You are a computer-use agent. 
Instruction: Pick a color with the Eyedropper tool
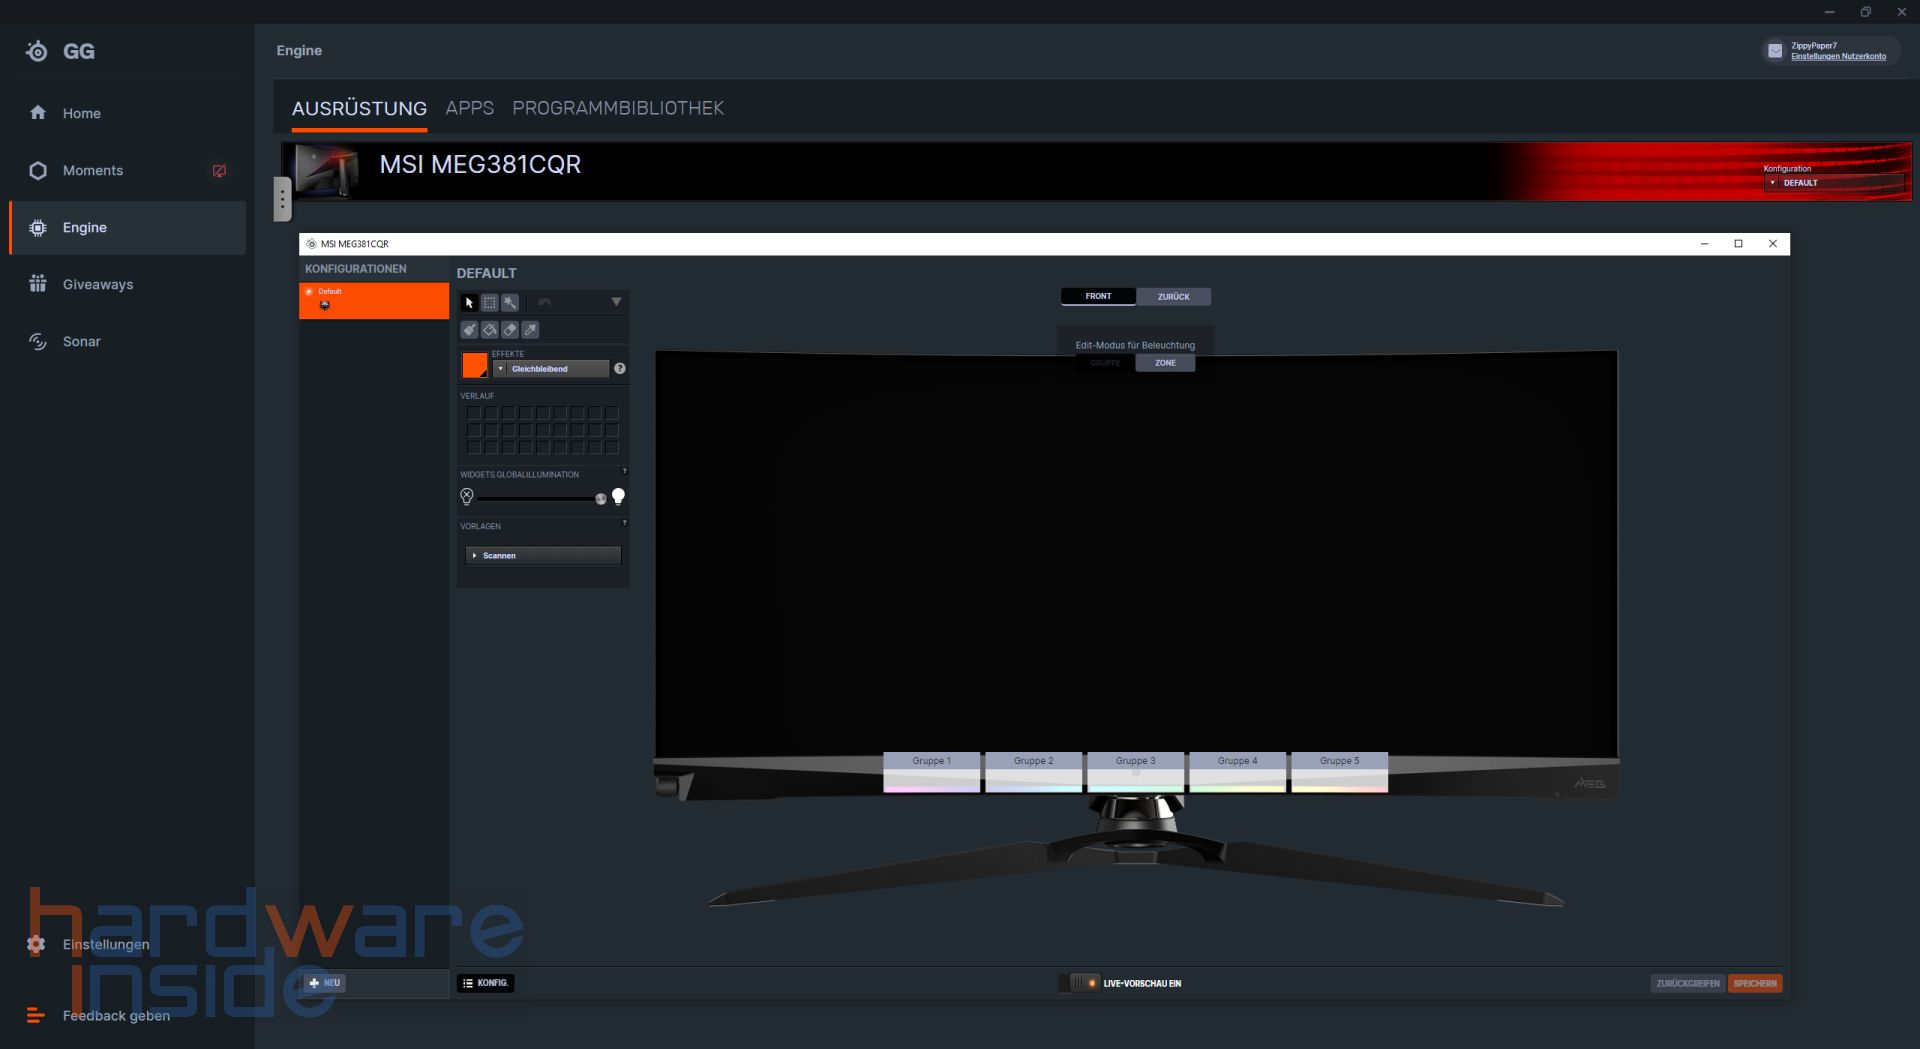(531, 330)
